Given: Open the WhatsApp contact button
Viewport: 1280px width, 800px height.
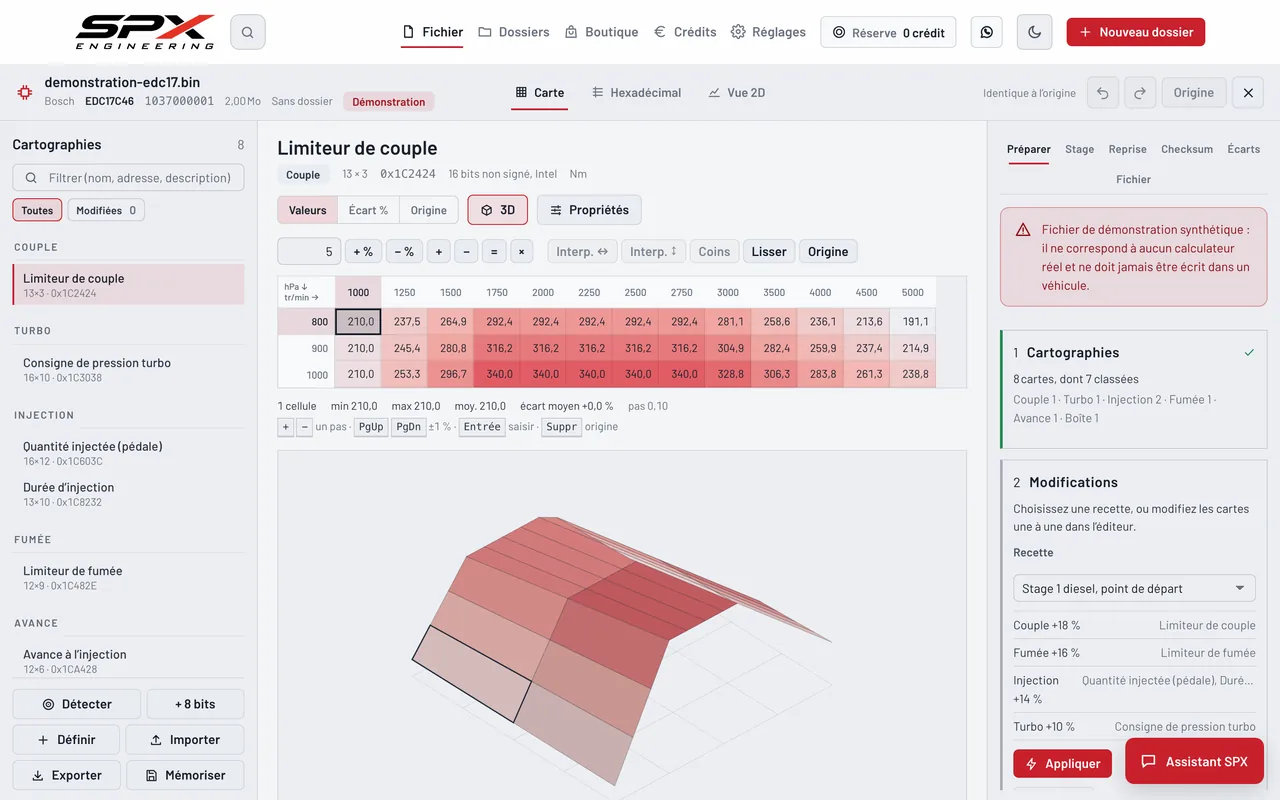Looking at the screenshot, I should point(987,32).
